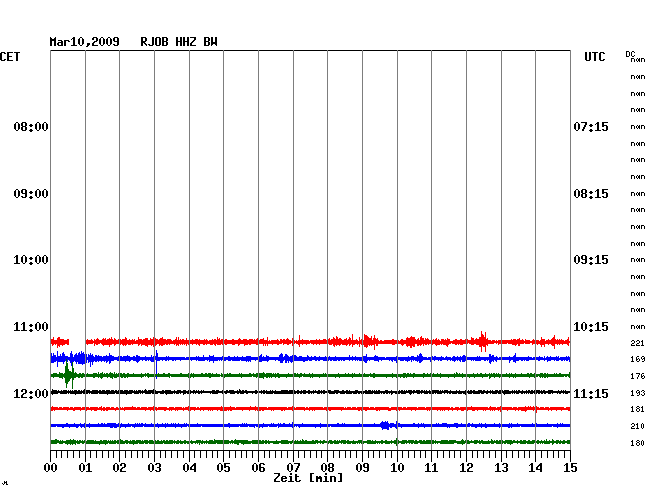The image size is (650, 494).
Task: Select the DC value 210
Action: click(x=638, y=426)
